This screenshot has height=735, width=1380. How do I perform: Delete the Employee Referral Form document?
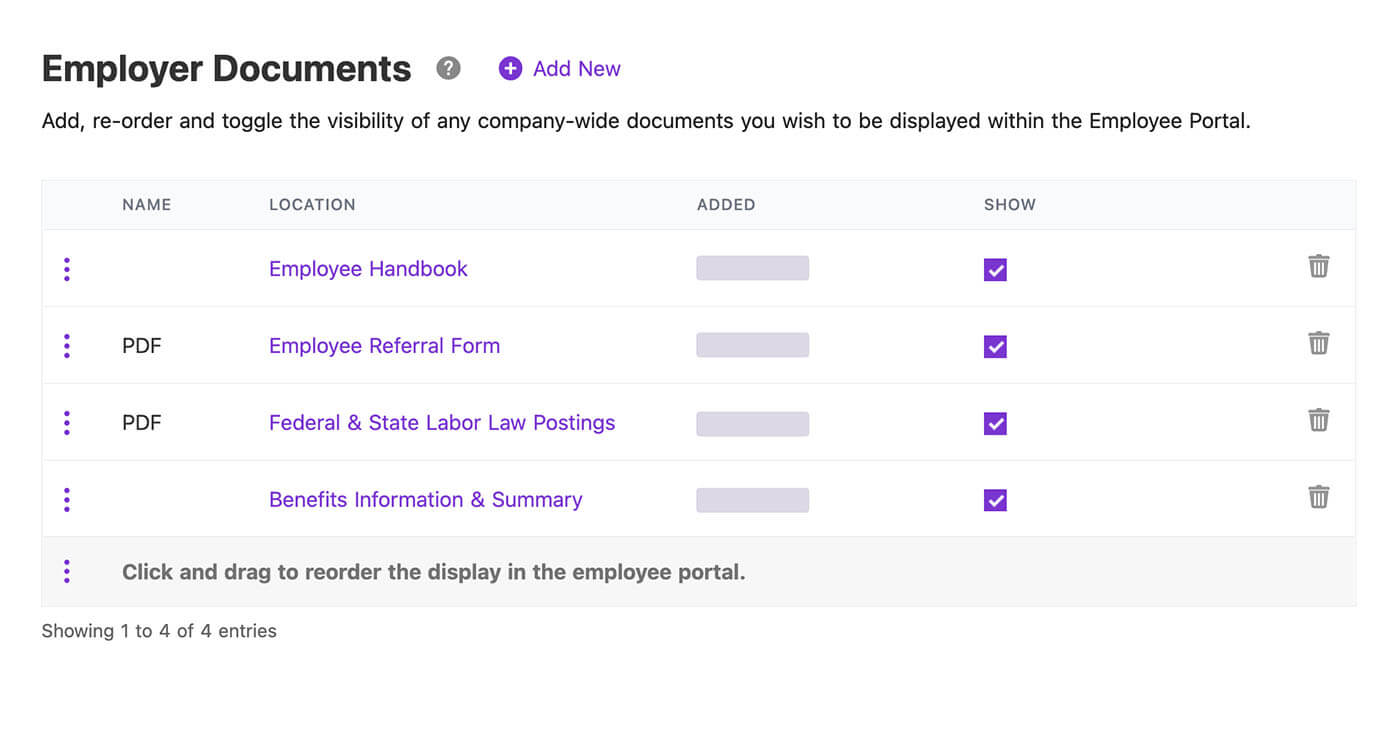[x=1318, y=343]
